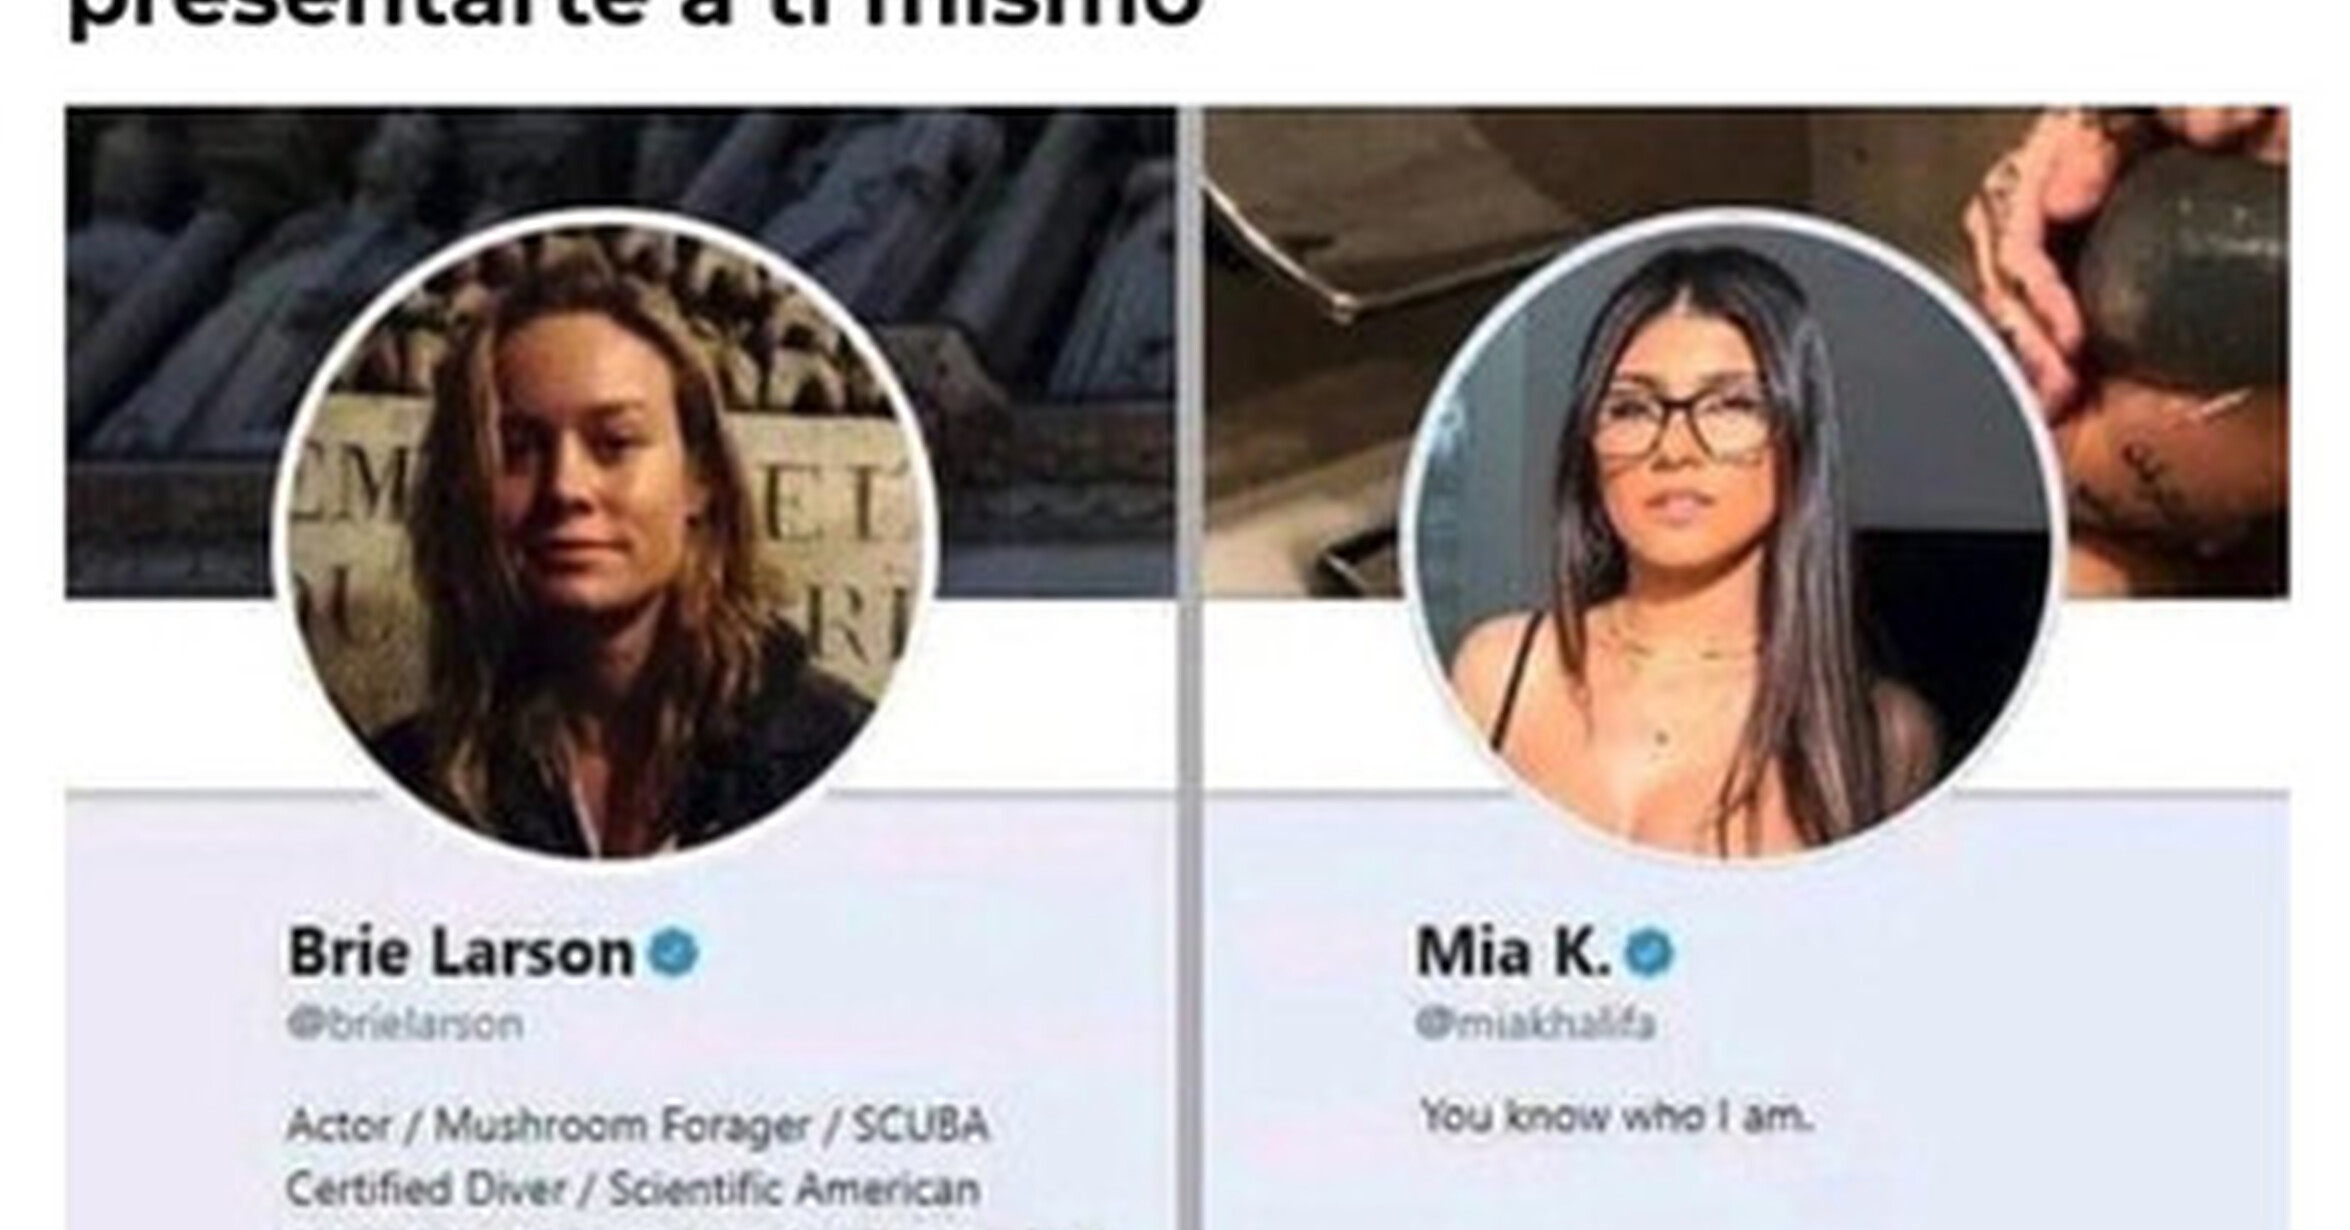Click the 'Mushroom Forager' text in bio
Image resolution: width=2350 pixels, height=1230 pixels.
tap(622, 1126)
